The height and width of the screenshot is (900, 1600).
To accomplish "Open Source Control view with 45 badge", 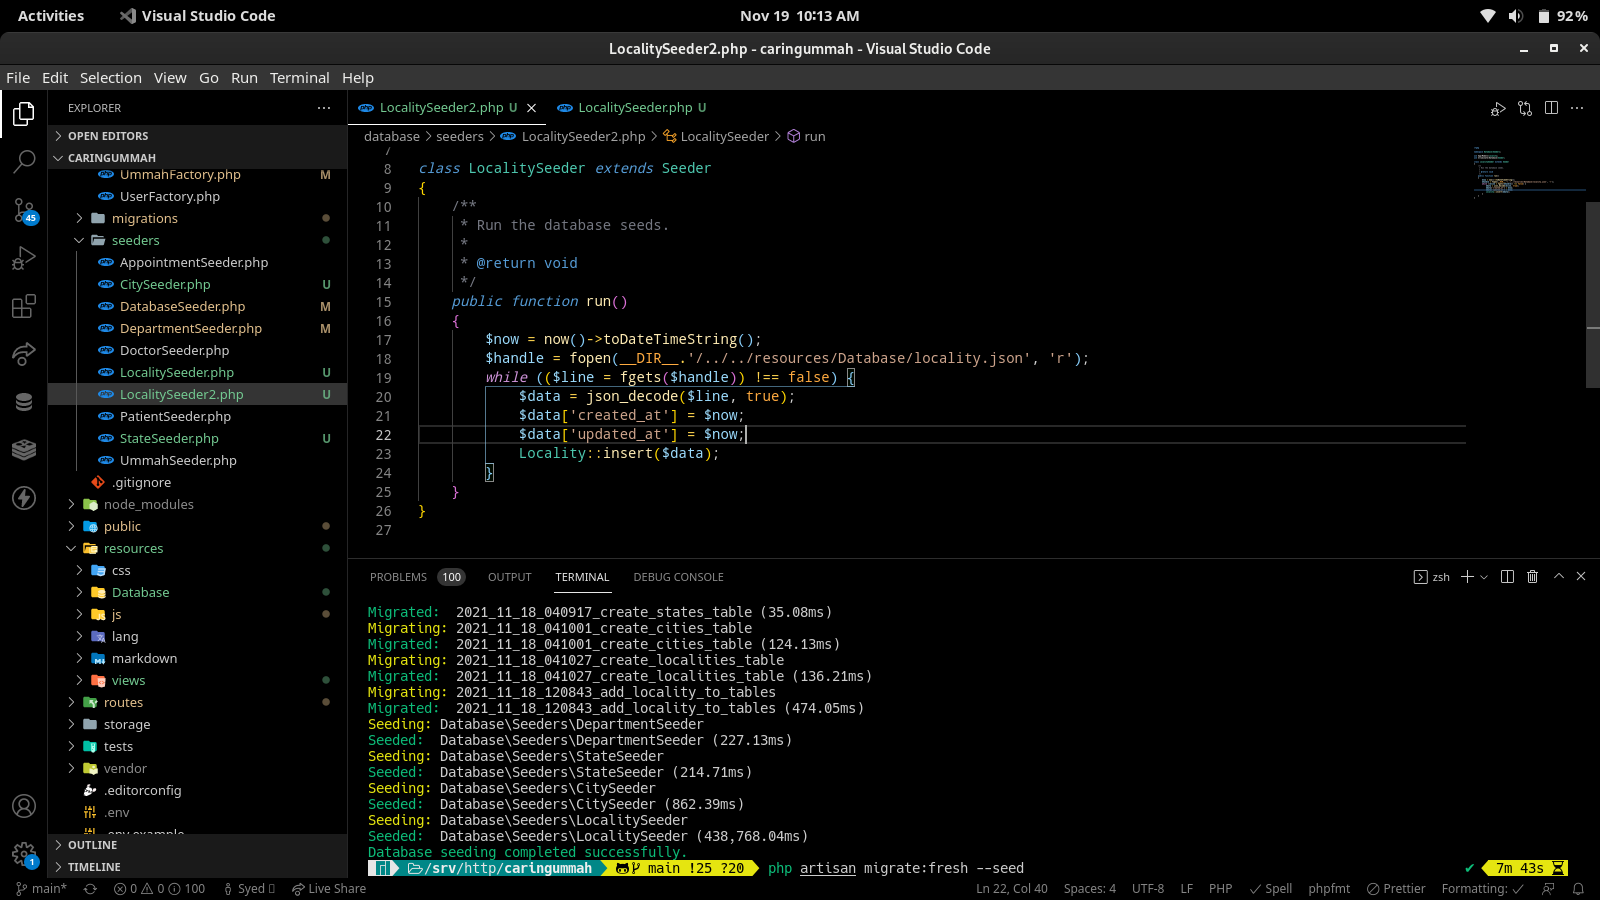I will point(24,210).
